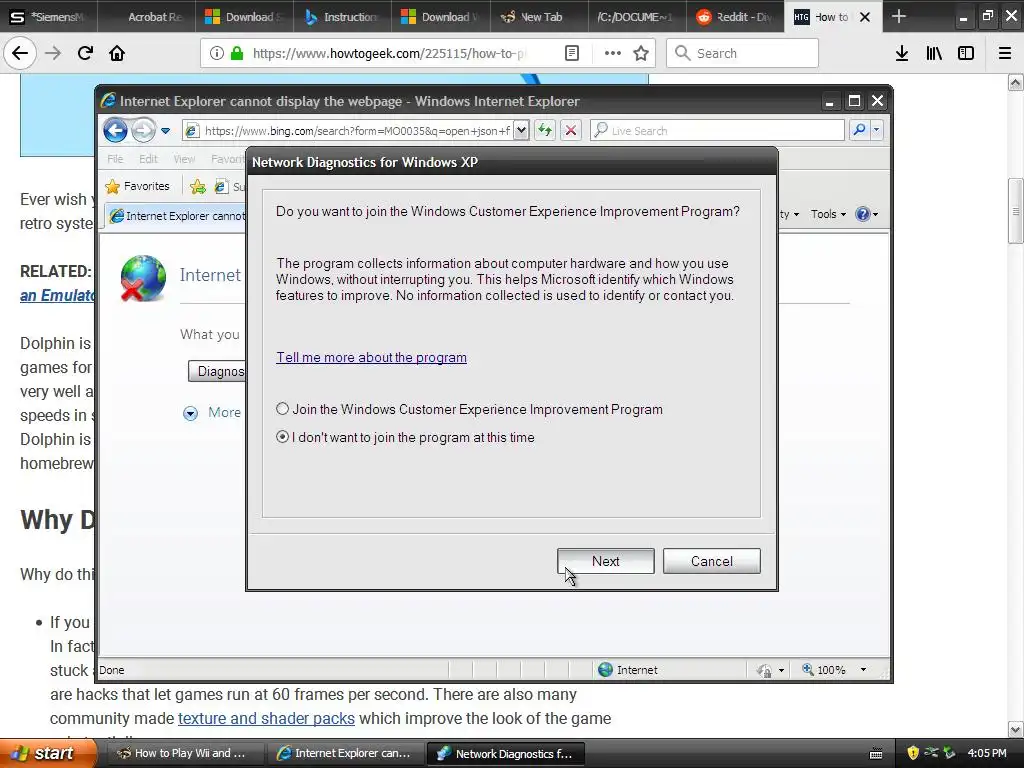The width and height of the screenshot is (1024, 768).
Task: Open Firefox downloads arrow
Action: (902, 54)
